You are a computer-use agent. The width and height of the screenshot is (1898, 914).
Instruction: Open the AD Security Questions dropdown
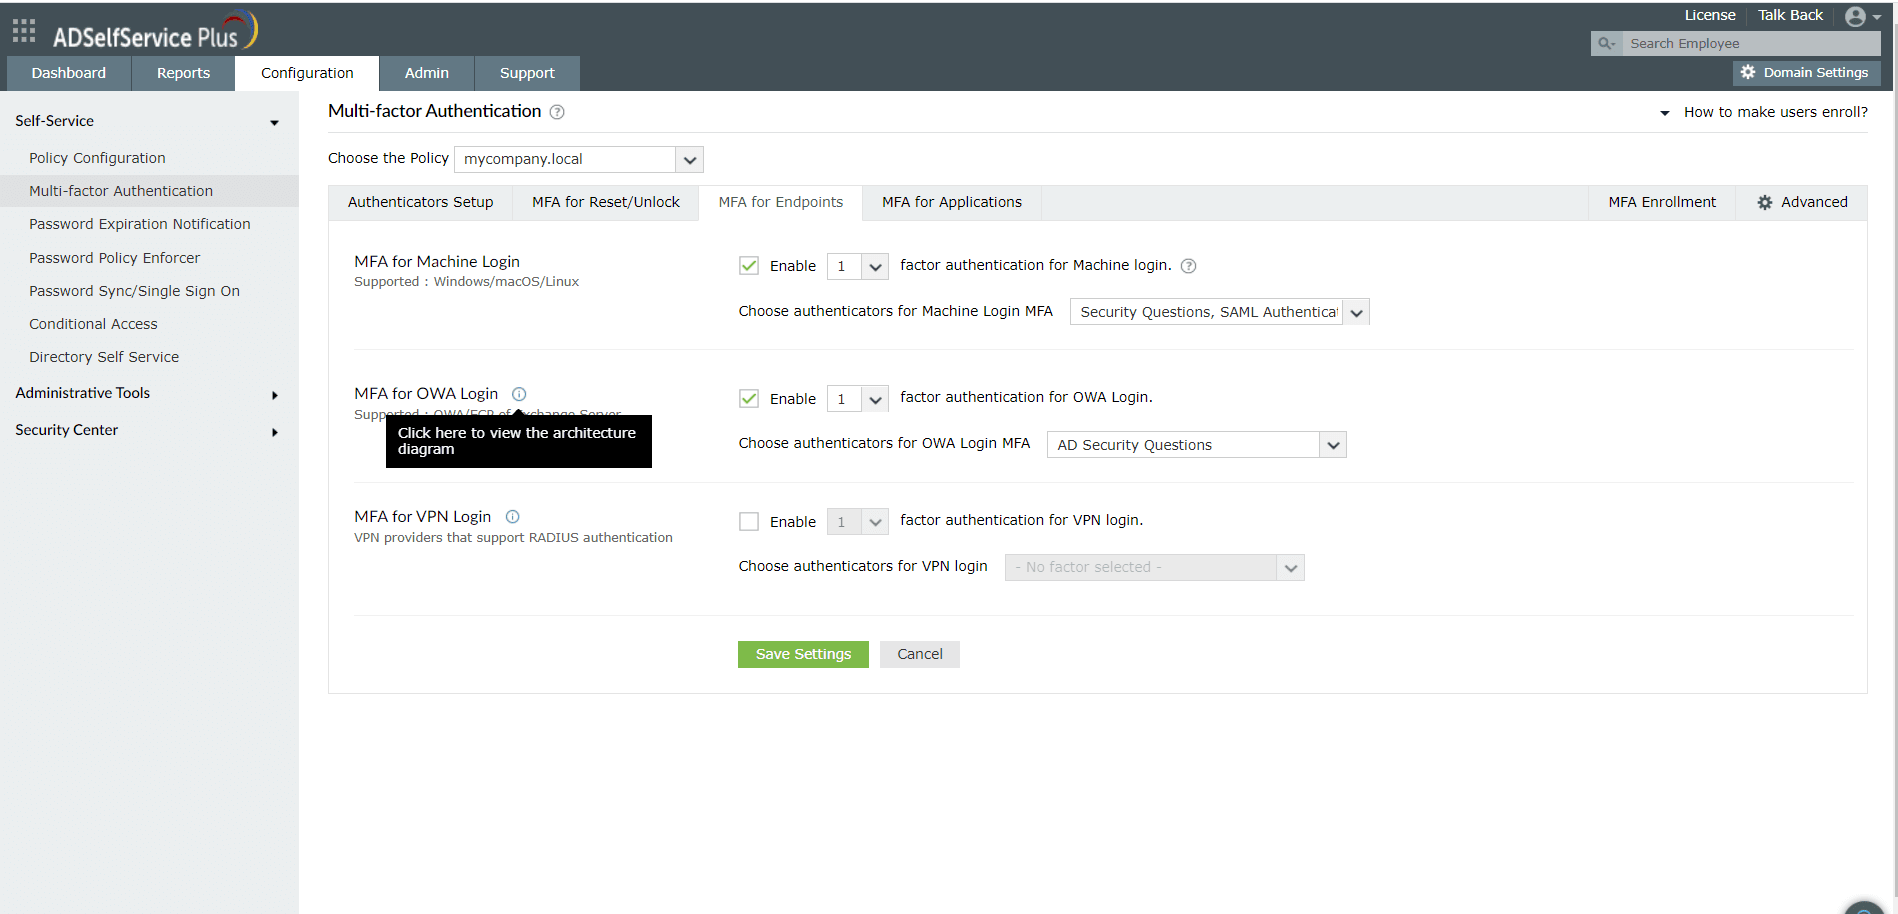tap(1196, 445)
